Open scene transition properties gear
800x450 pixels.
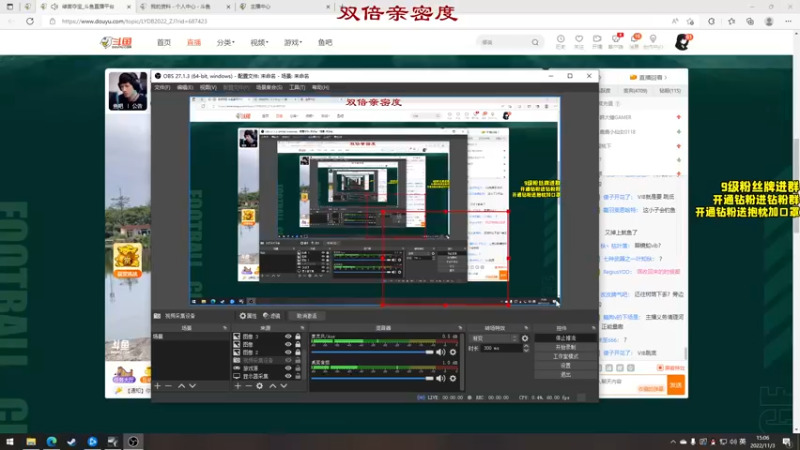525,338
